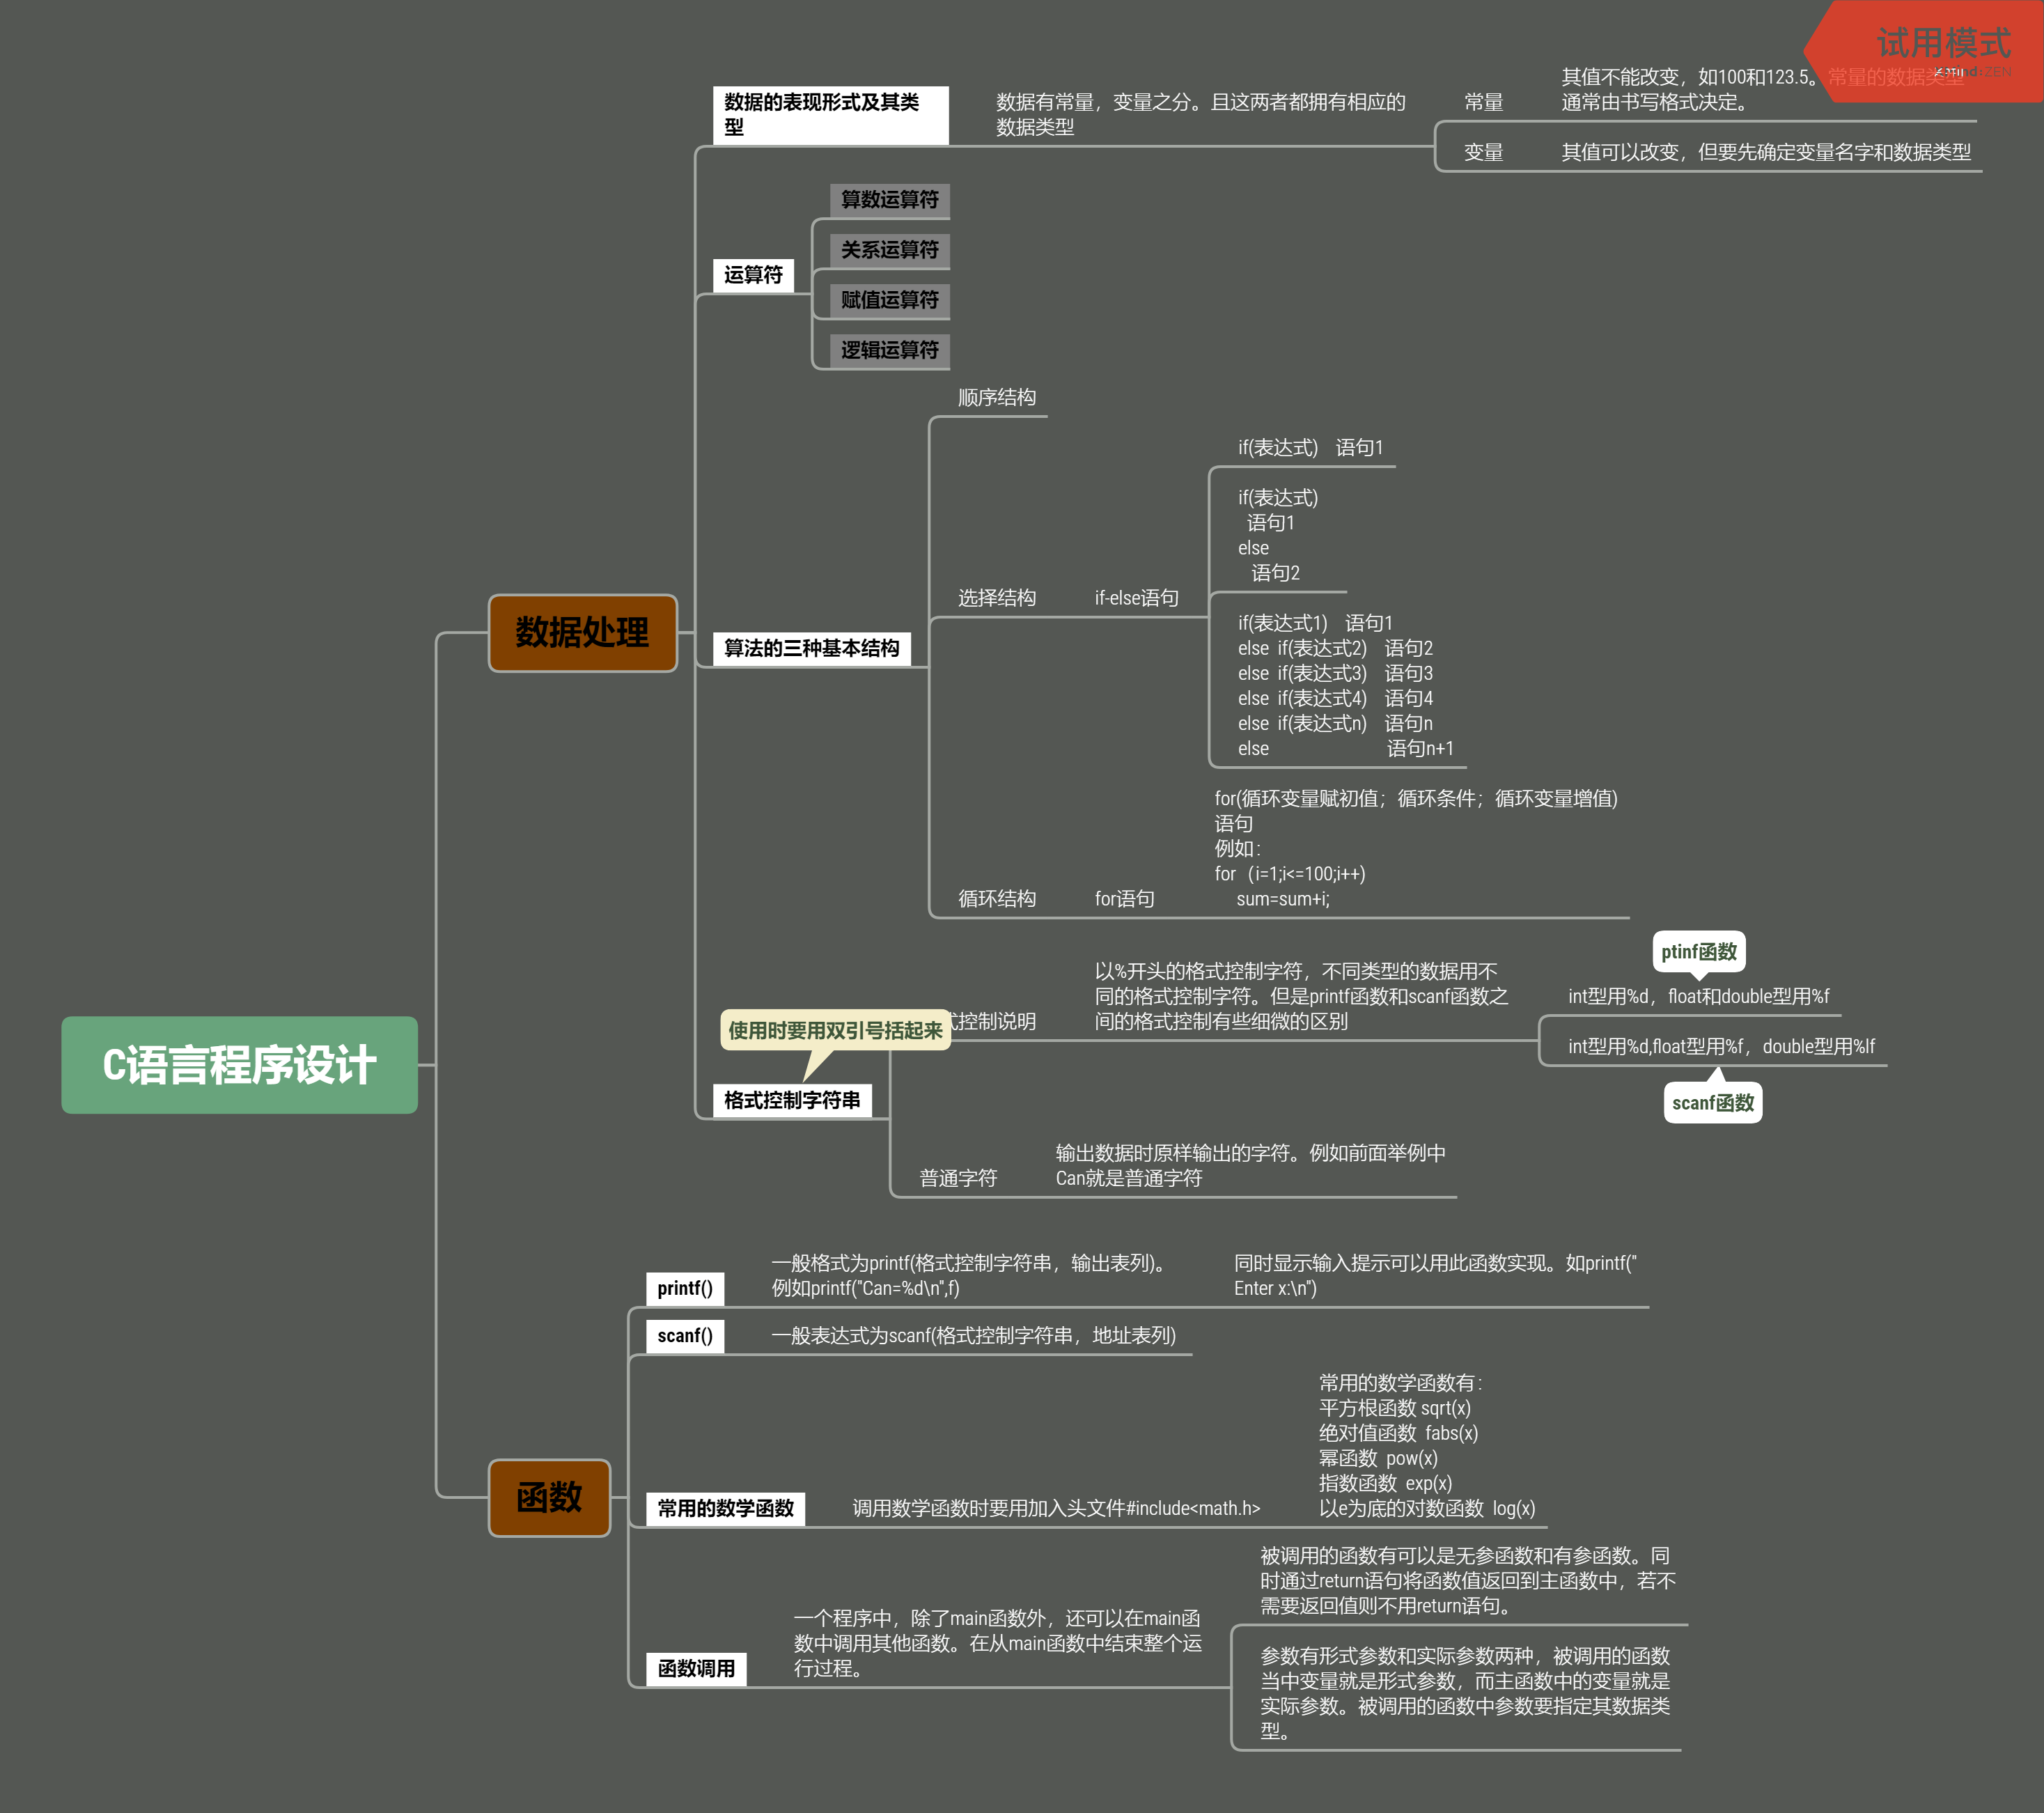Select the 运算符 subtopic

pos(753,275)
